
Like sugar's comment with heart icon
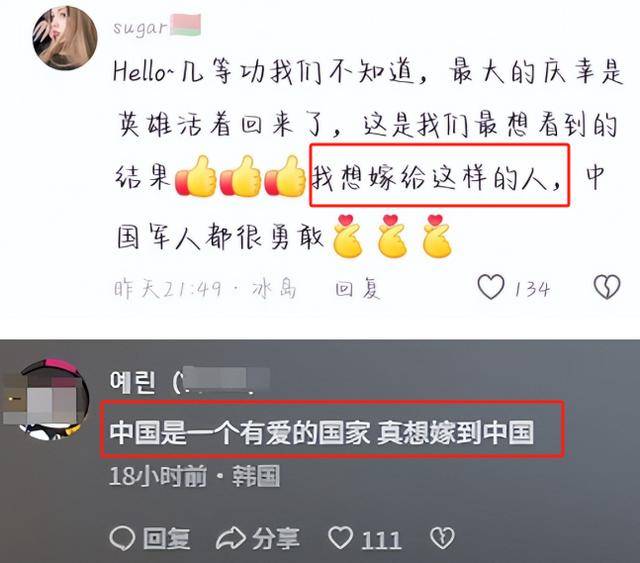[491, 287]
